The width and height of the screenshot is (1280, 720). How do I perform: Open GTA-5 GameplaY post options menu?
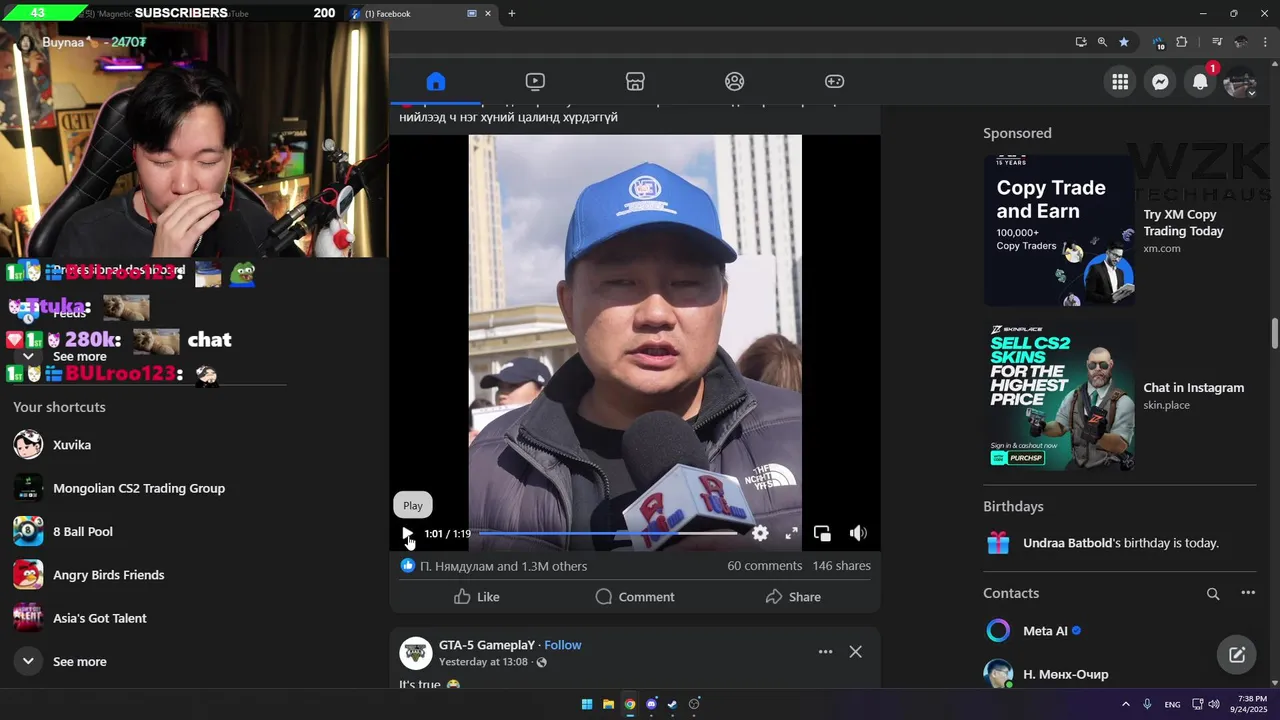(825, 652)
